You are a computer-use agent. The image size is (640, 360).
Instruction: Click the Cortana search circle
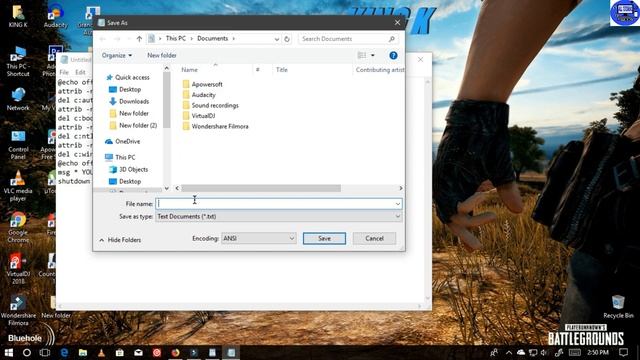[27, 352]
